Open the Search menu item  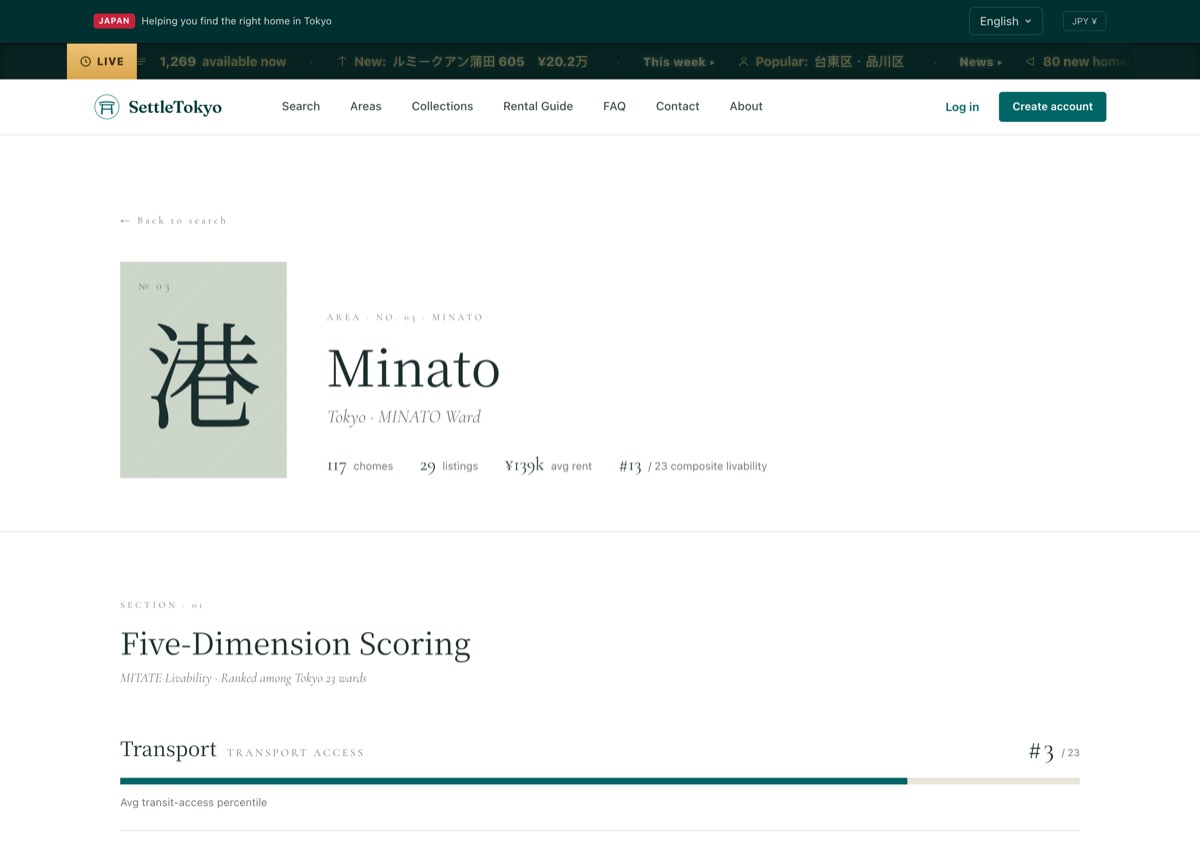[301, 106]
